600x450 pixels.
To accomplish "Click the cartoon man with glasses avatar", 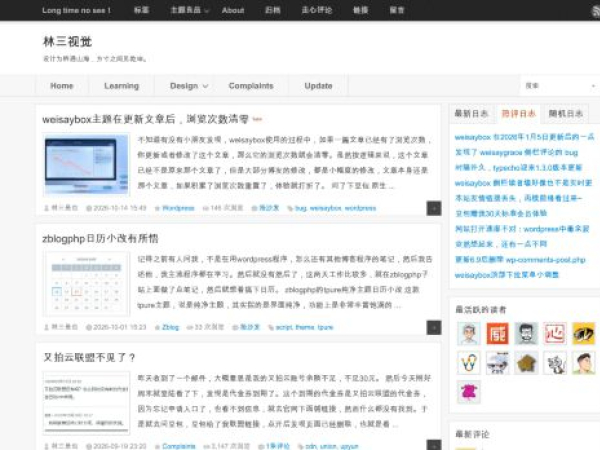I will [x=469, y=333].
